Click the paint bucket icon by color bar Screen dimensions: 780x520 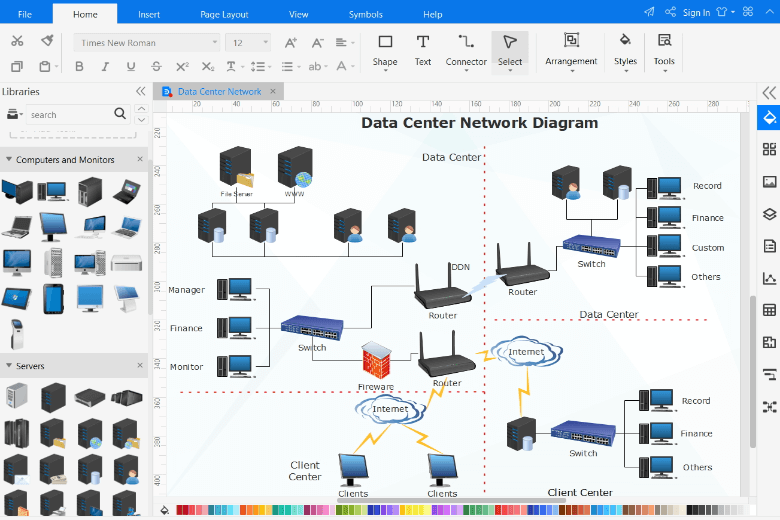point(165,510)
